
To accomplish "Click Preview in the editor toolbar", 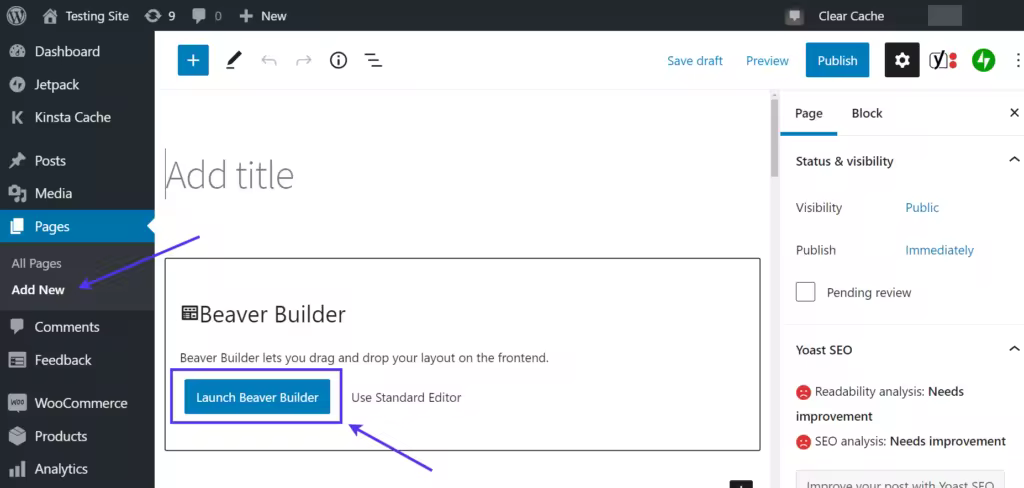I will (767, 61).
